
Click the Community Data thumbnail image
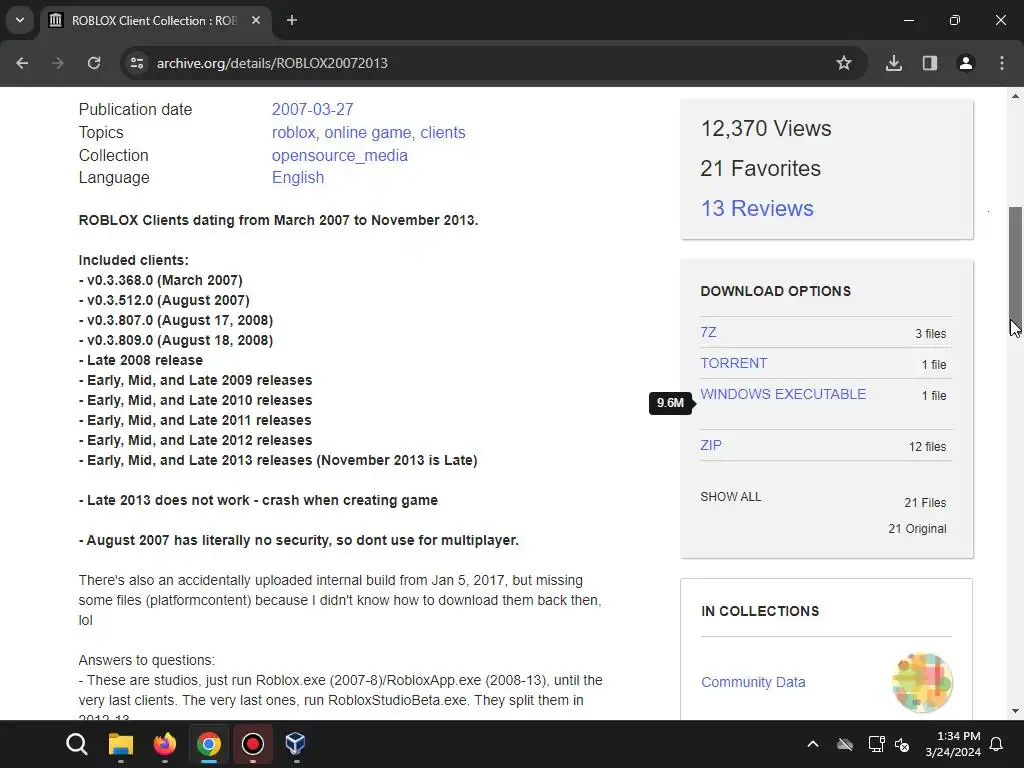tap(922, 682)
